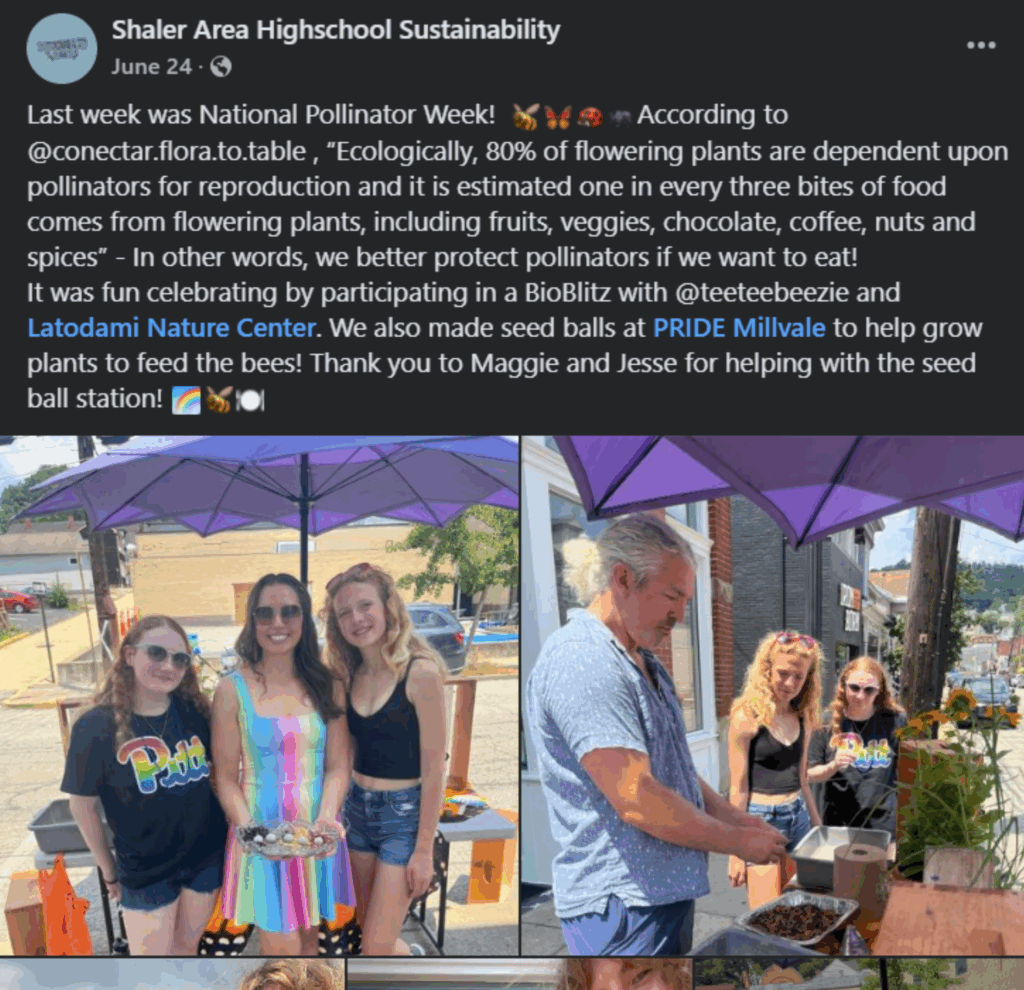Click the bee emoji after Pollinator Week

(526, 116)
